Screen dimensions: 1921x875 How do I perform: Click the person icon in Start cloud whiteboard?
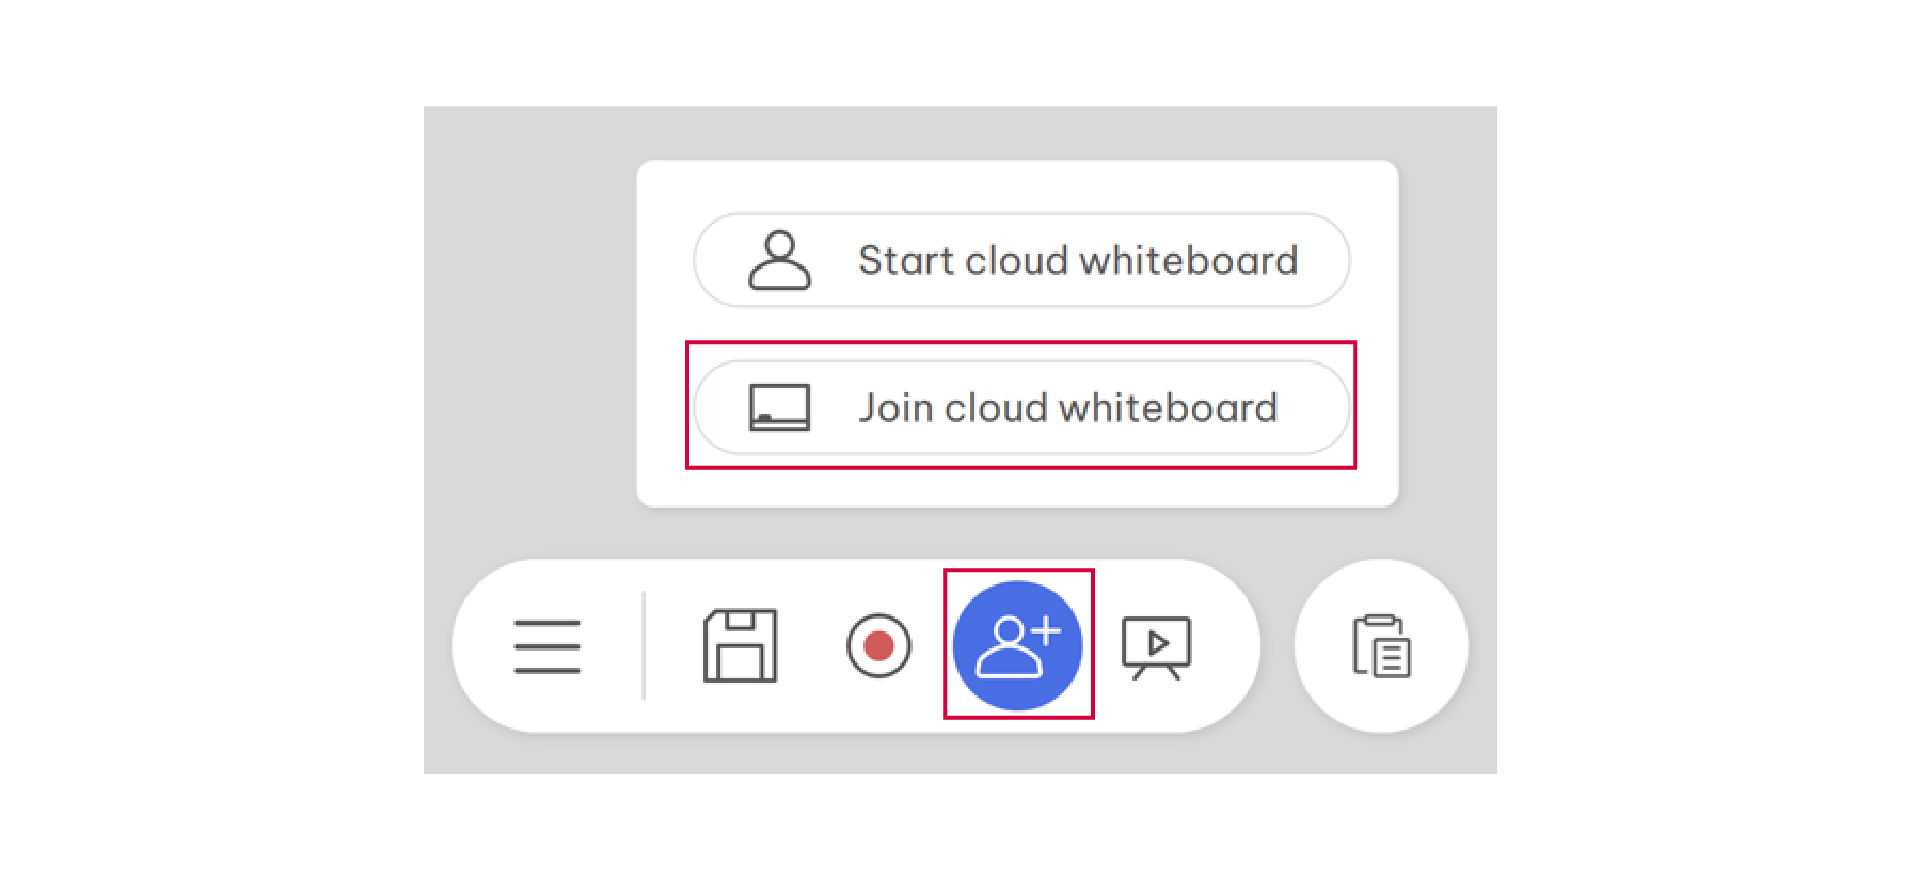[779, 260]
